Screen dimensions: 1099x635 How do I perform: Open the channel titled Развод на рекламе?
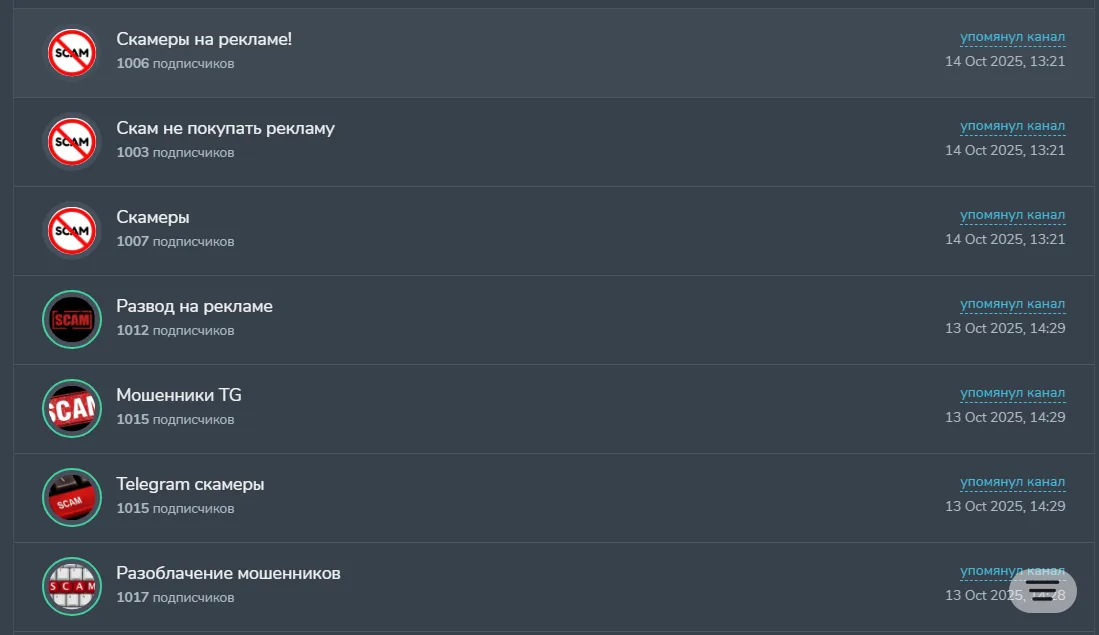coord(194,306)
